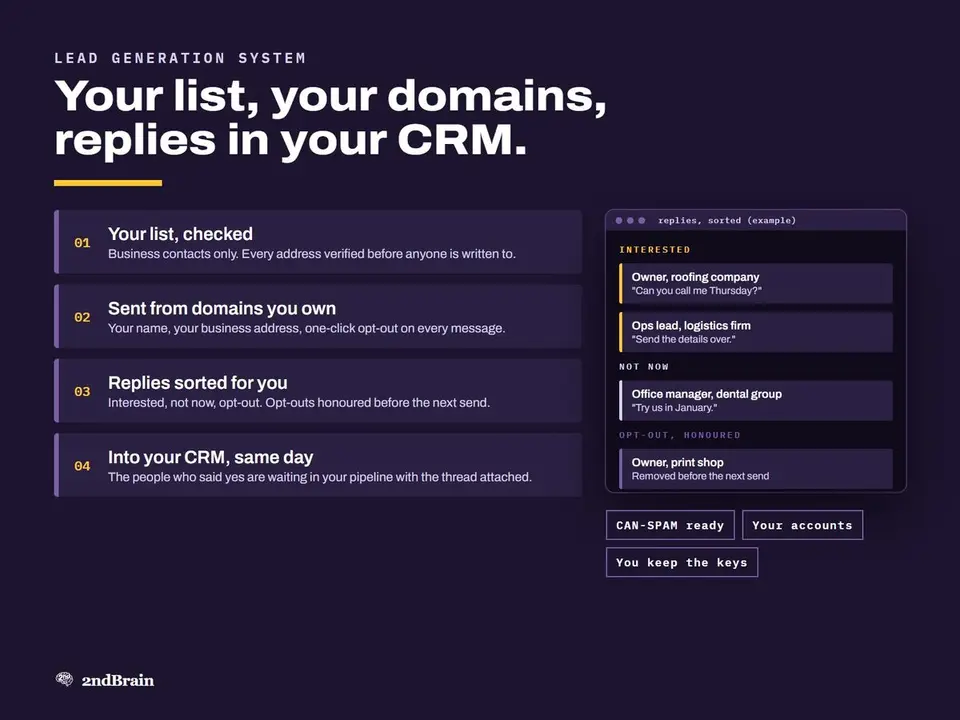Image resolution: width=960 pixels, height=720 pixels.
Task: Click the 'one-click opt-out on every message' line
Action: (x=307, y=329)
